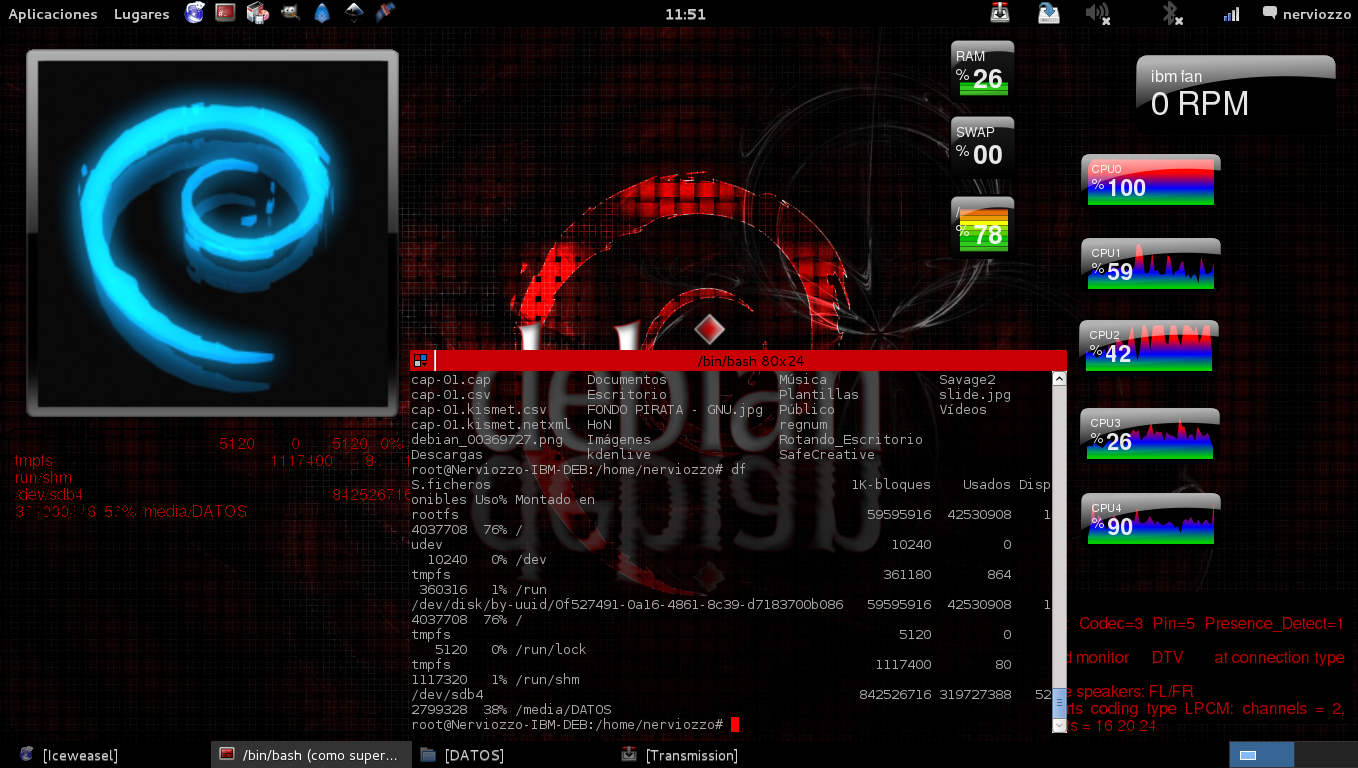Unmute the speaker in the system tray
The width and height of the screenshot is (1358, 768).
click(1097, 14)
